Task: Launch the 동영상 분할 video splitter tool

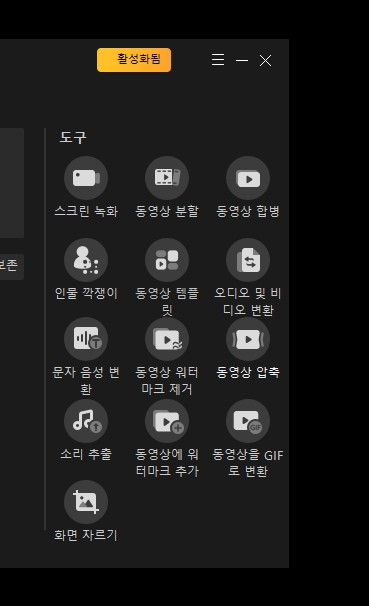Action: pos(167,178)
